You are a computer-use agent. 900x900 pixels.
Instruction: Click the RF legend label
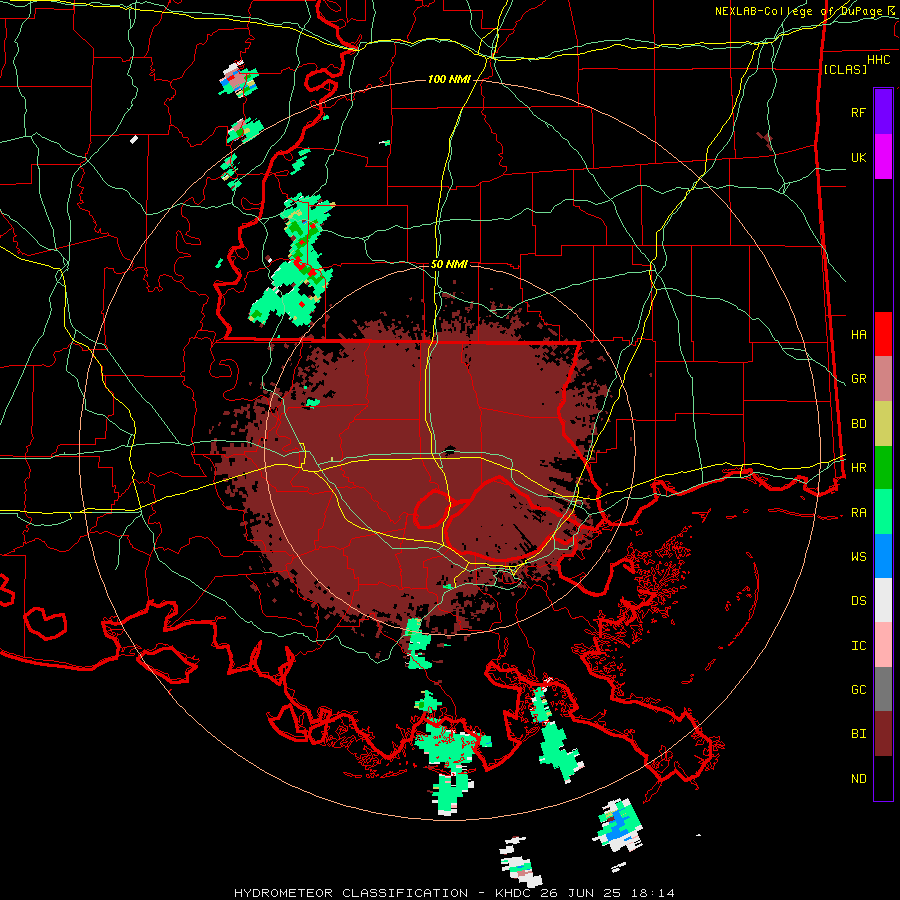point(858,113)
